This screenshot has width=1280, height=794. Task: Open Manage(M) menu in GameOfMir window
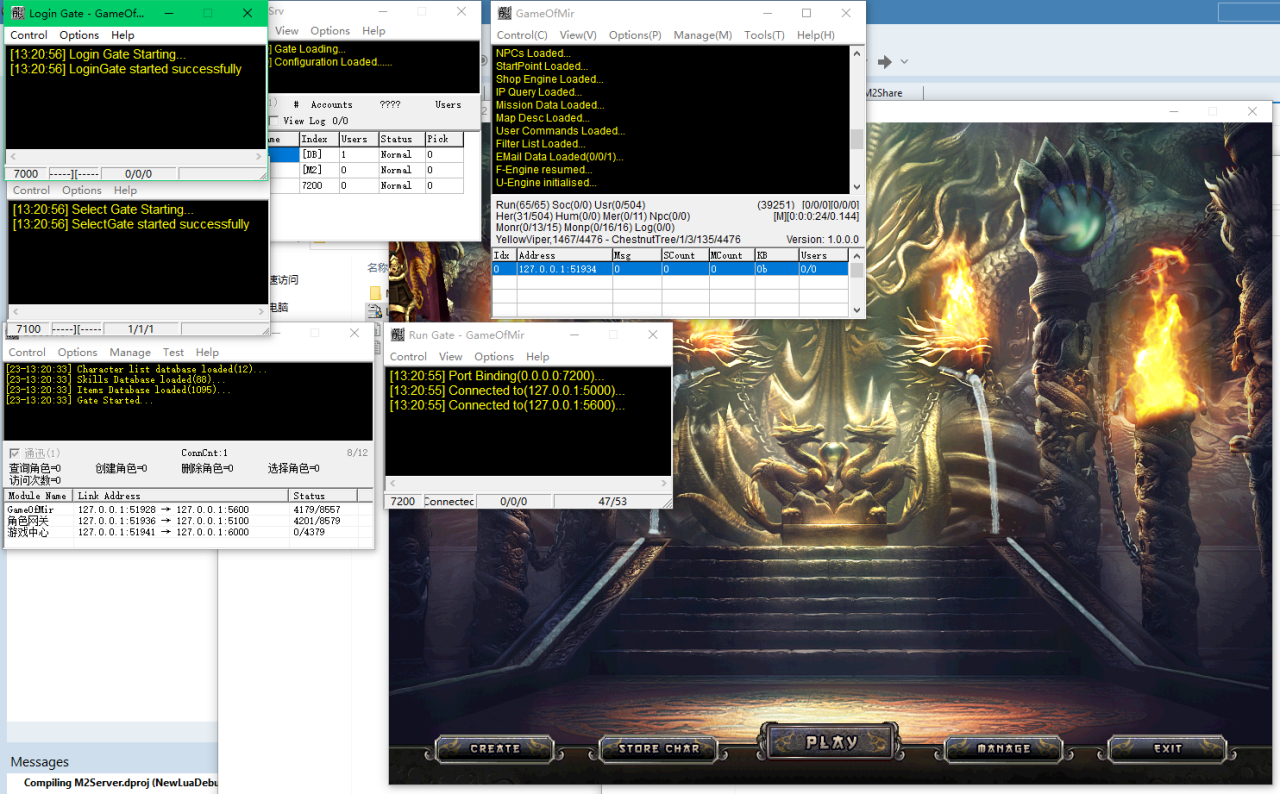pyautogui.click(x=703, y=35)
